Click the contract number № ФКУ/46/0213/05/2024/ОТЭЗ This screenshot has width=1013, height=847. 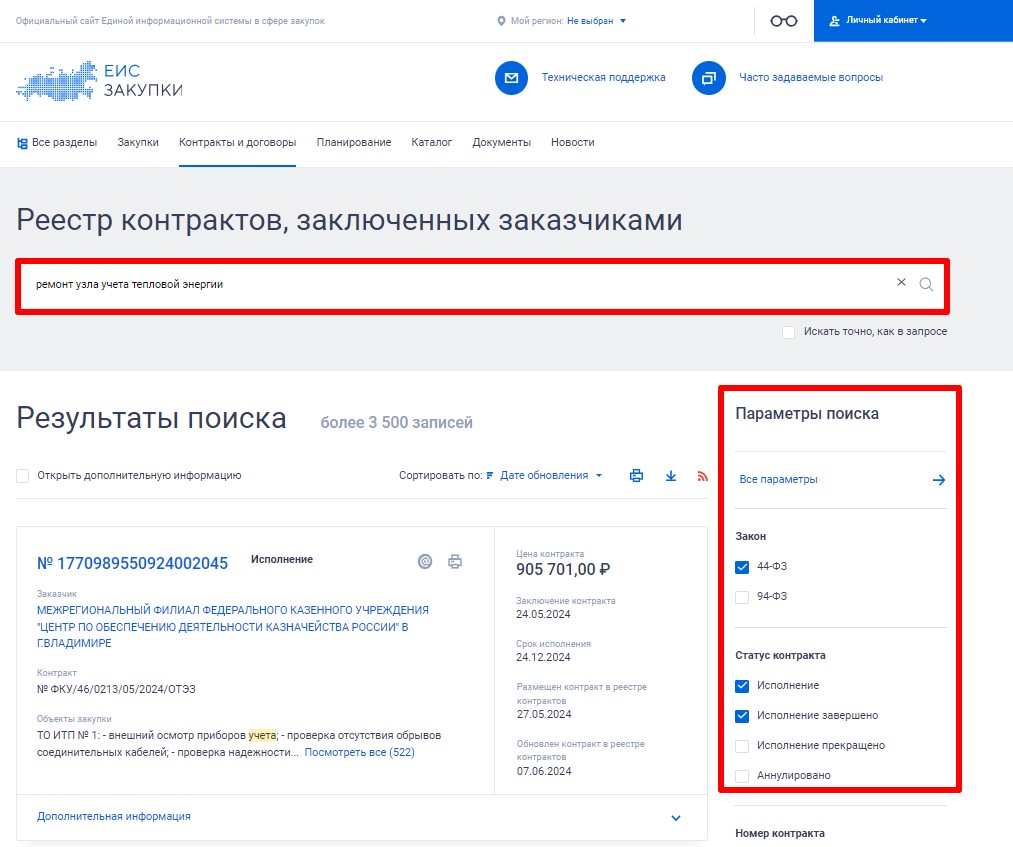116,689
